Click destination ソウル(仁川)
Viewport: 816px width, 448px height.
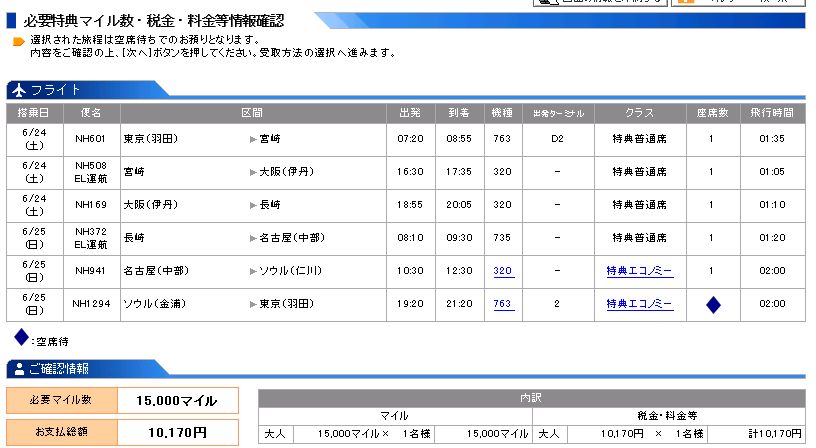tap(291, 271)
